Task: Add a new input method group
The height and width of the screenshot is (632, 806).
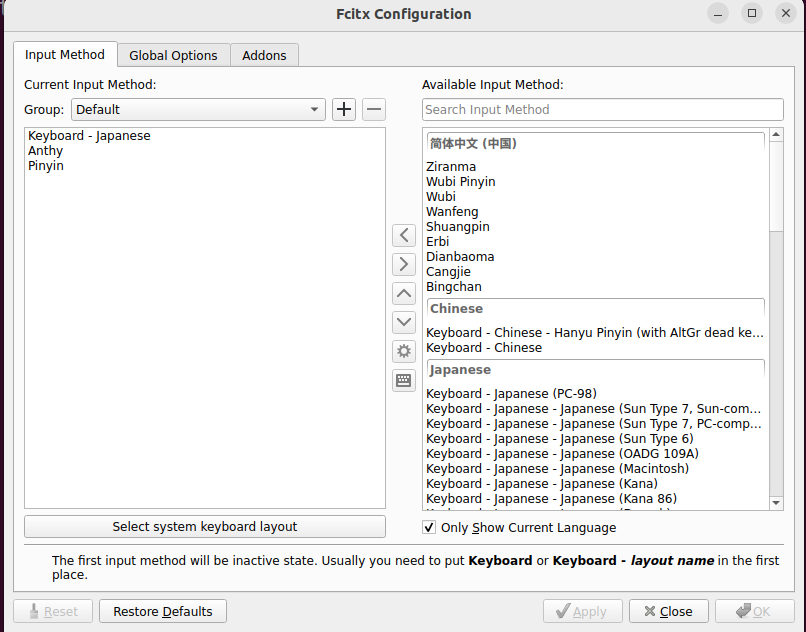Action: (344, 110)
